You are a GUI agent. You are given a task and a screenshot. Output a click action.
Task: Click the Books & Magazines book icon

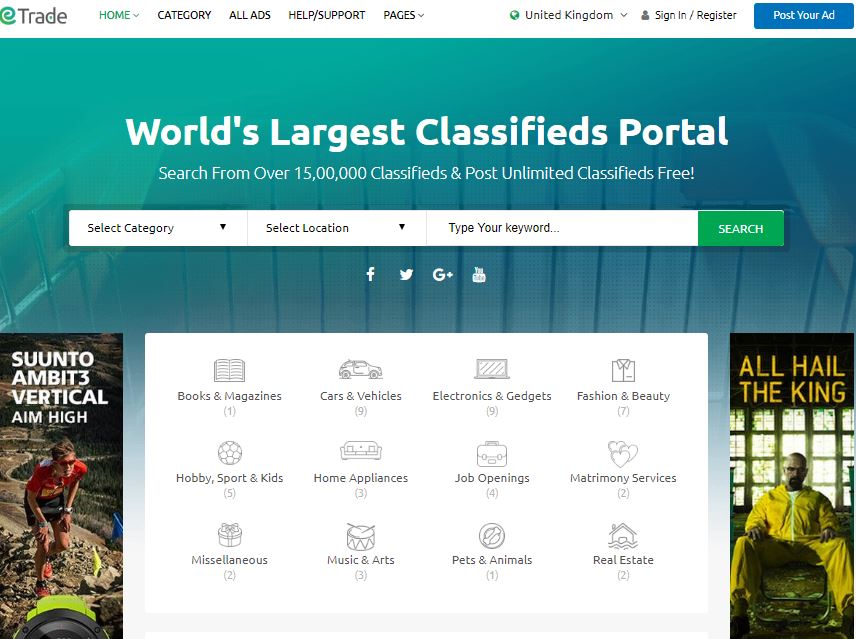pyautogui.click(x=229, y=370)
